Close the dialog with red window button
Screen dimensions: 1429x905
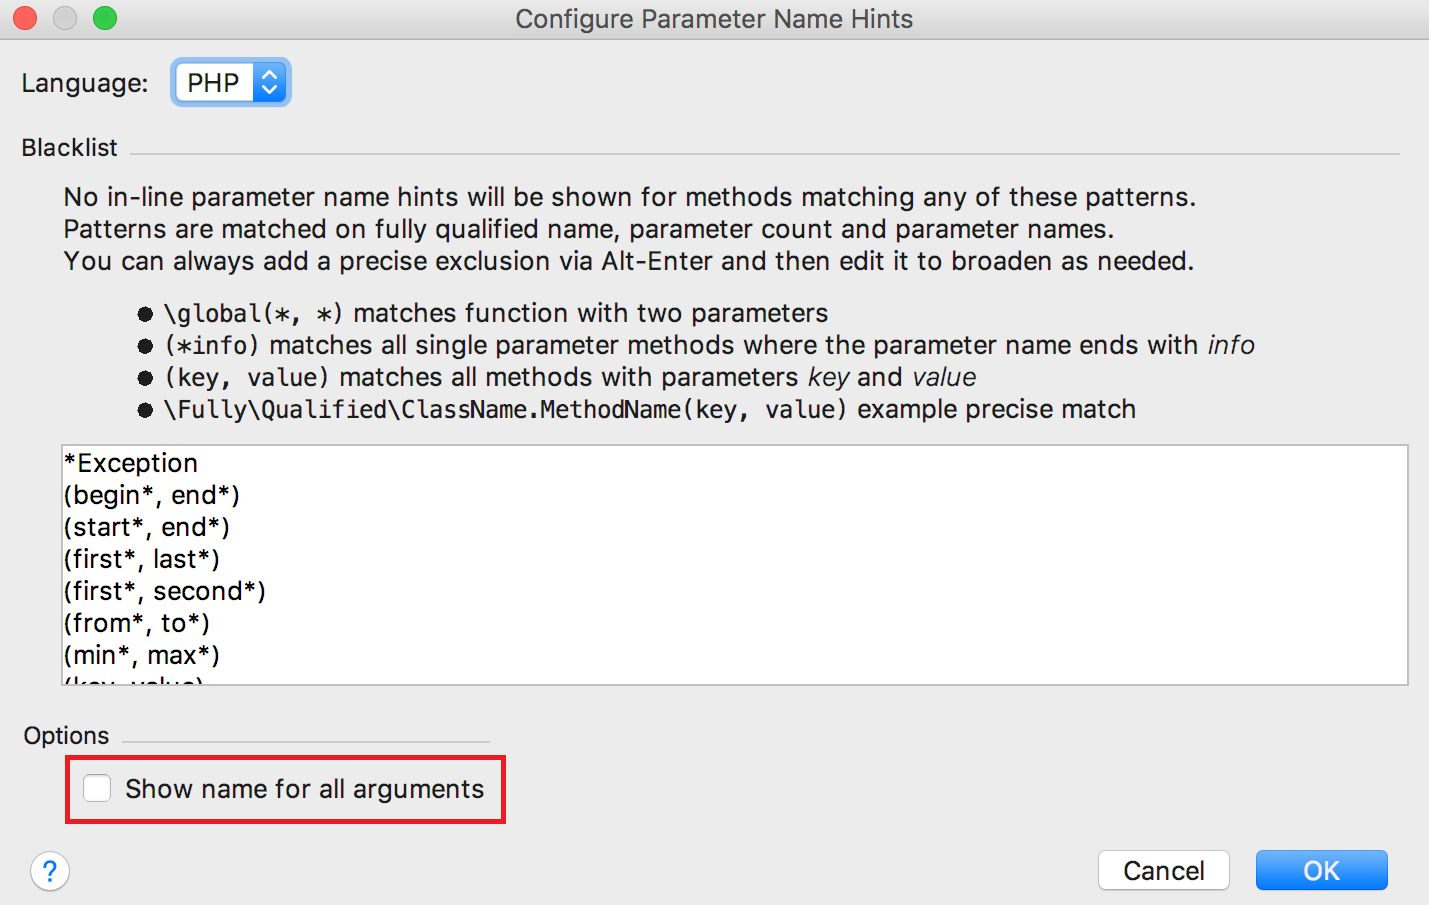tap(25, 18)
